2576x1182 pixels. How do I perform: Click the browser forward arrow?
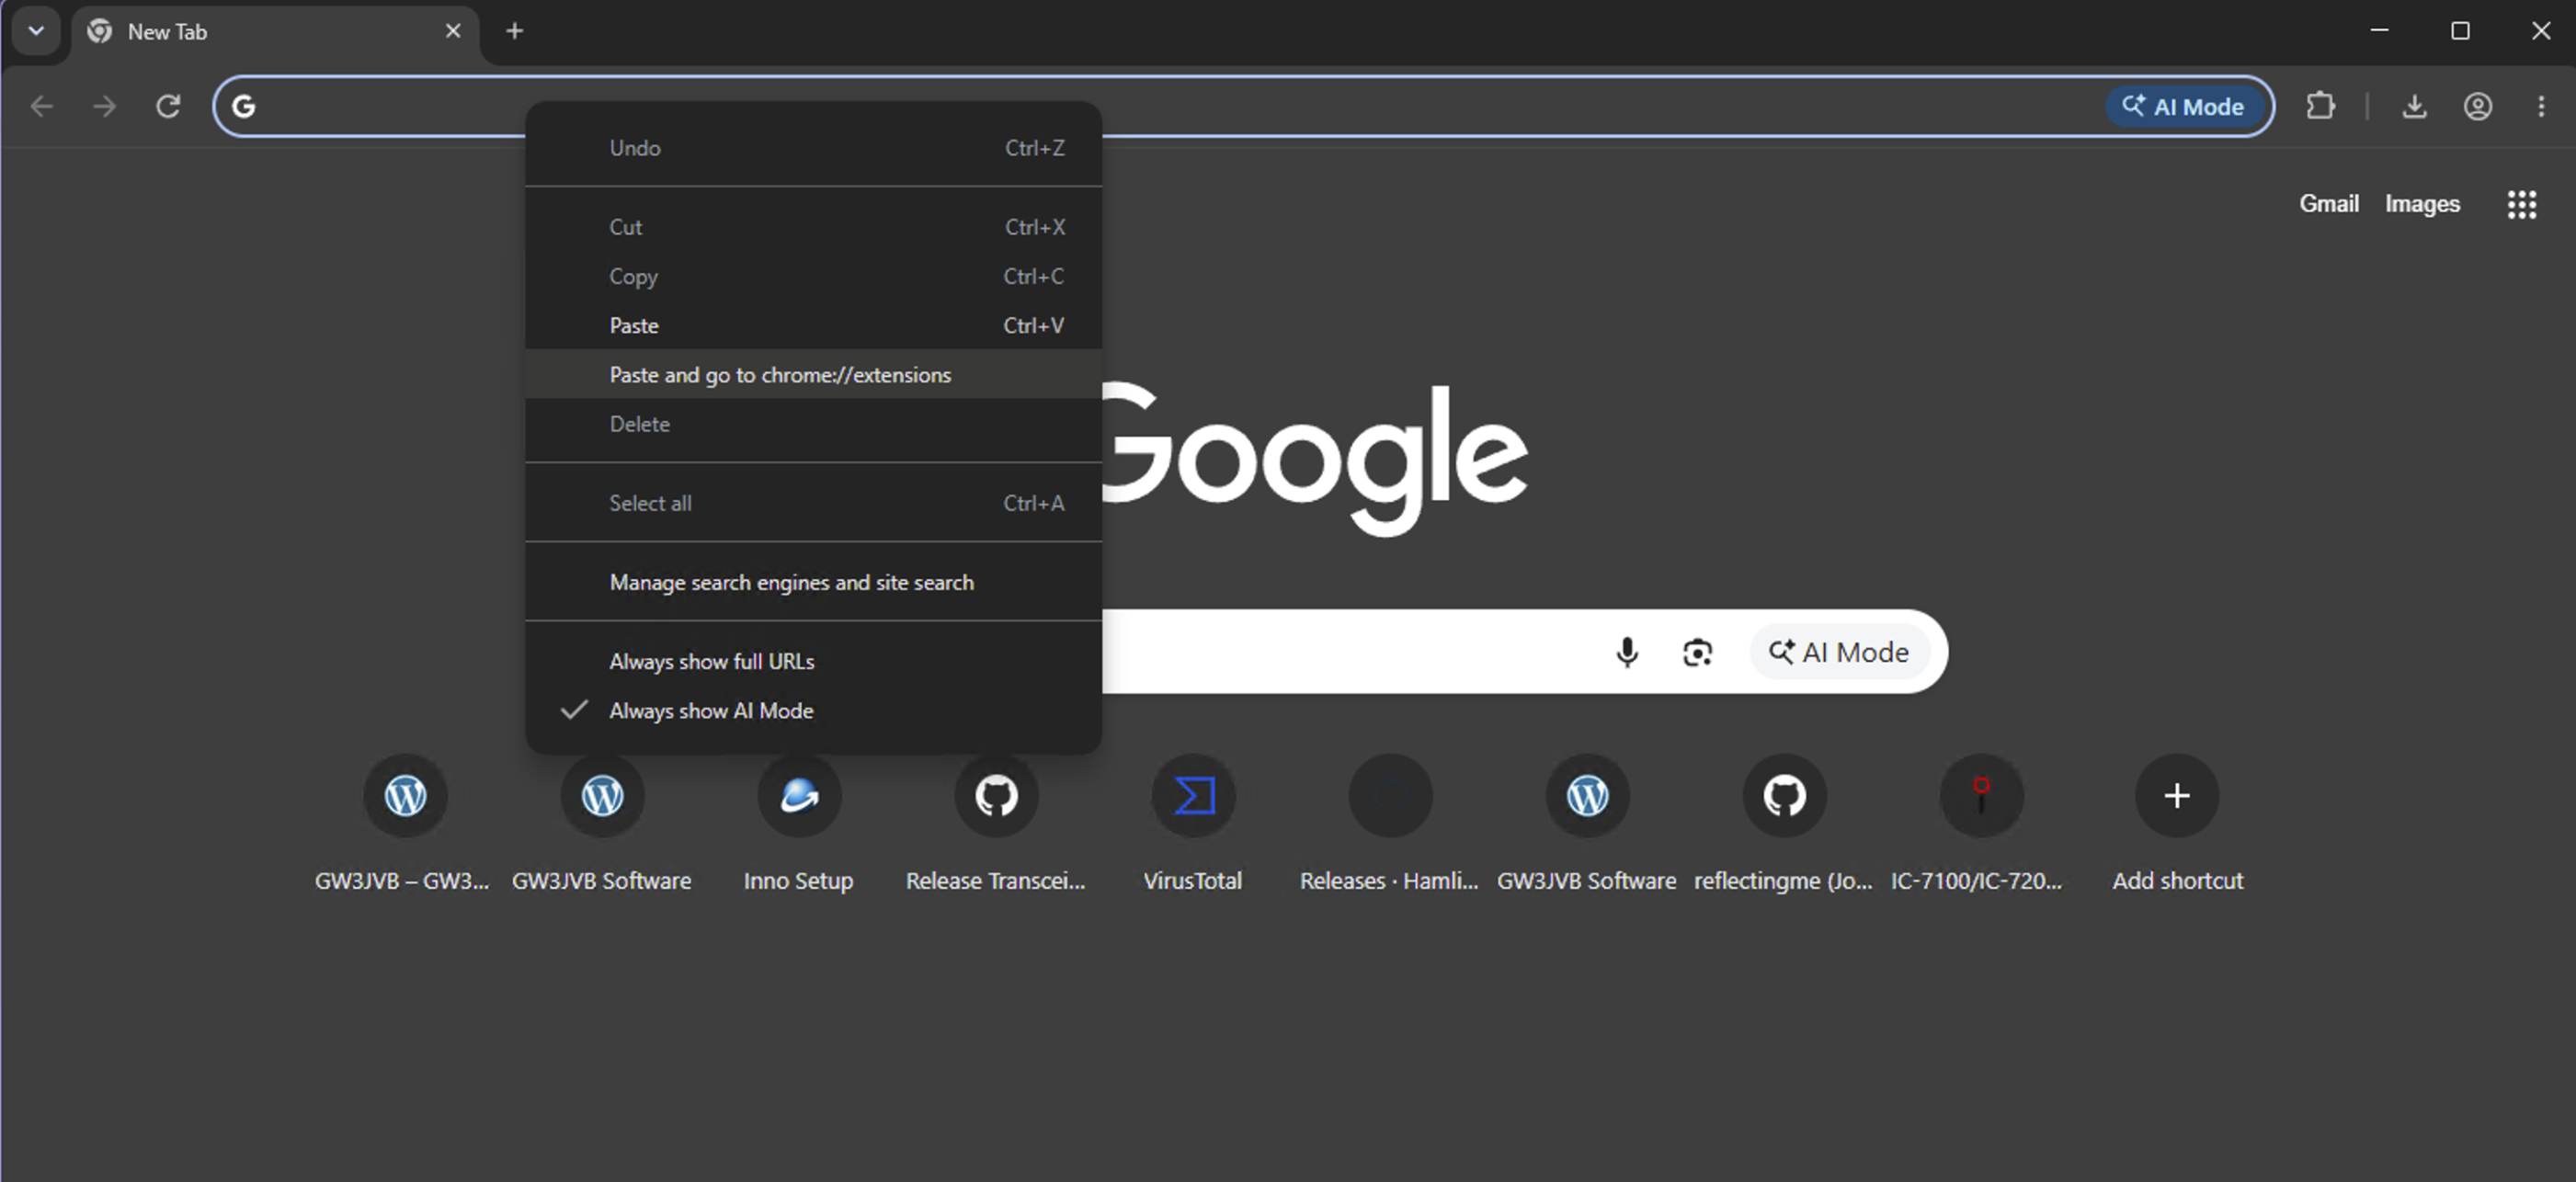105,106
